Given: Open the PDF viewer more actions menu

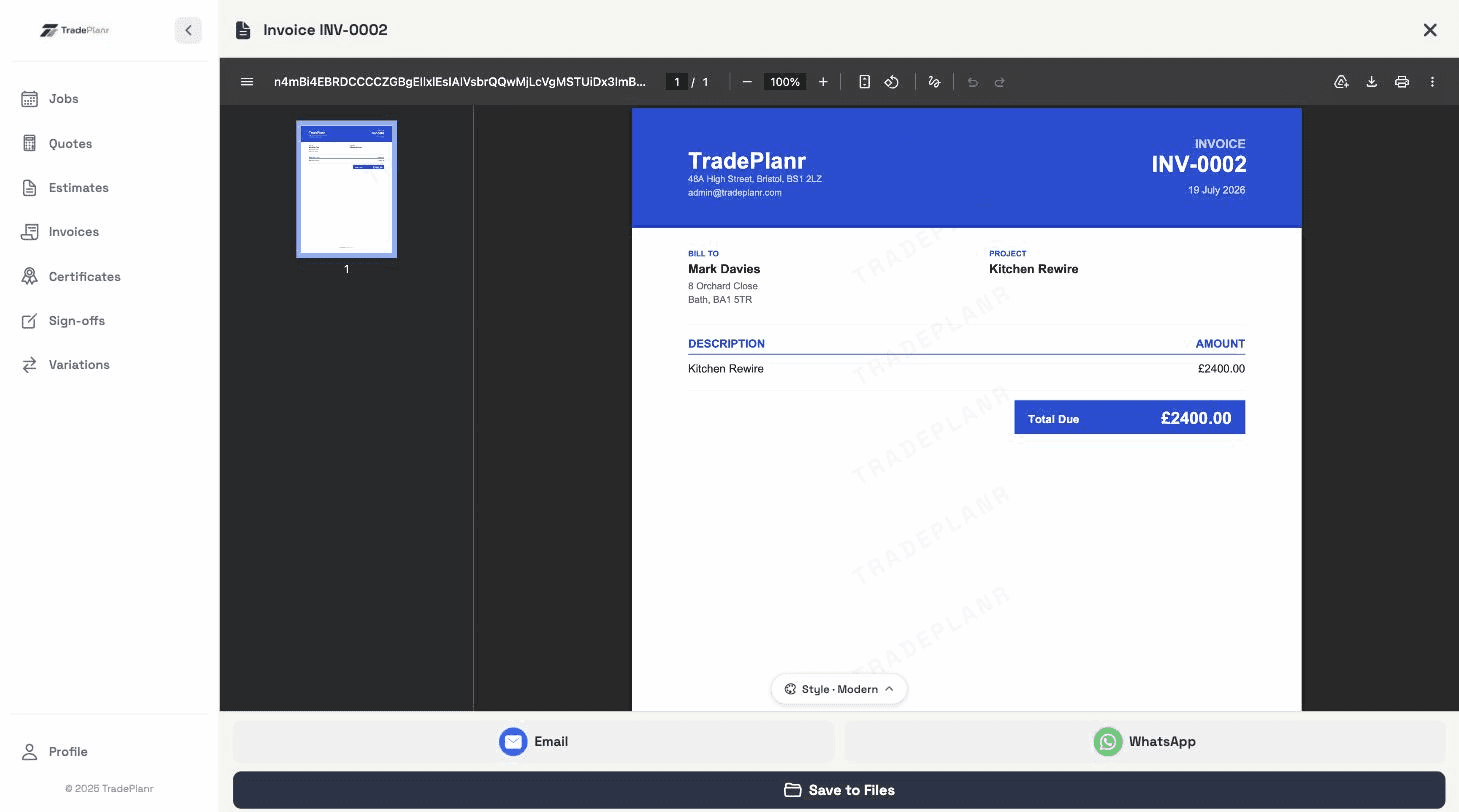Looking at the screenshot, I should (x=1432, y=82).
